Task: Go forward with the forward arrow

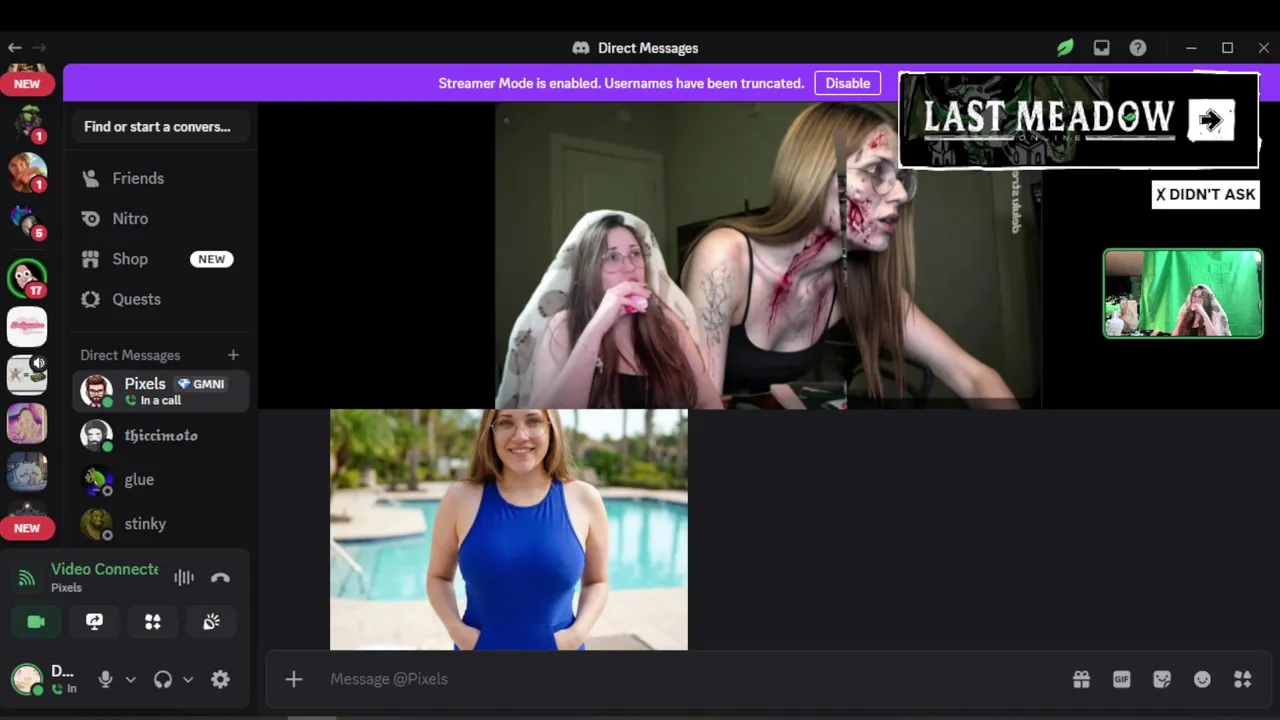Action: tap(39, 47)
